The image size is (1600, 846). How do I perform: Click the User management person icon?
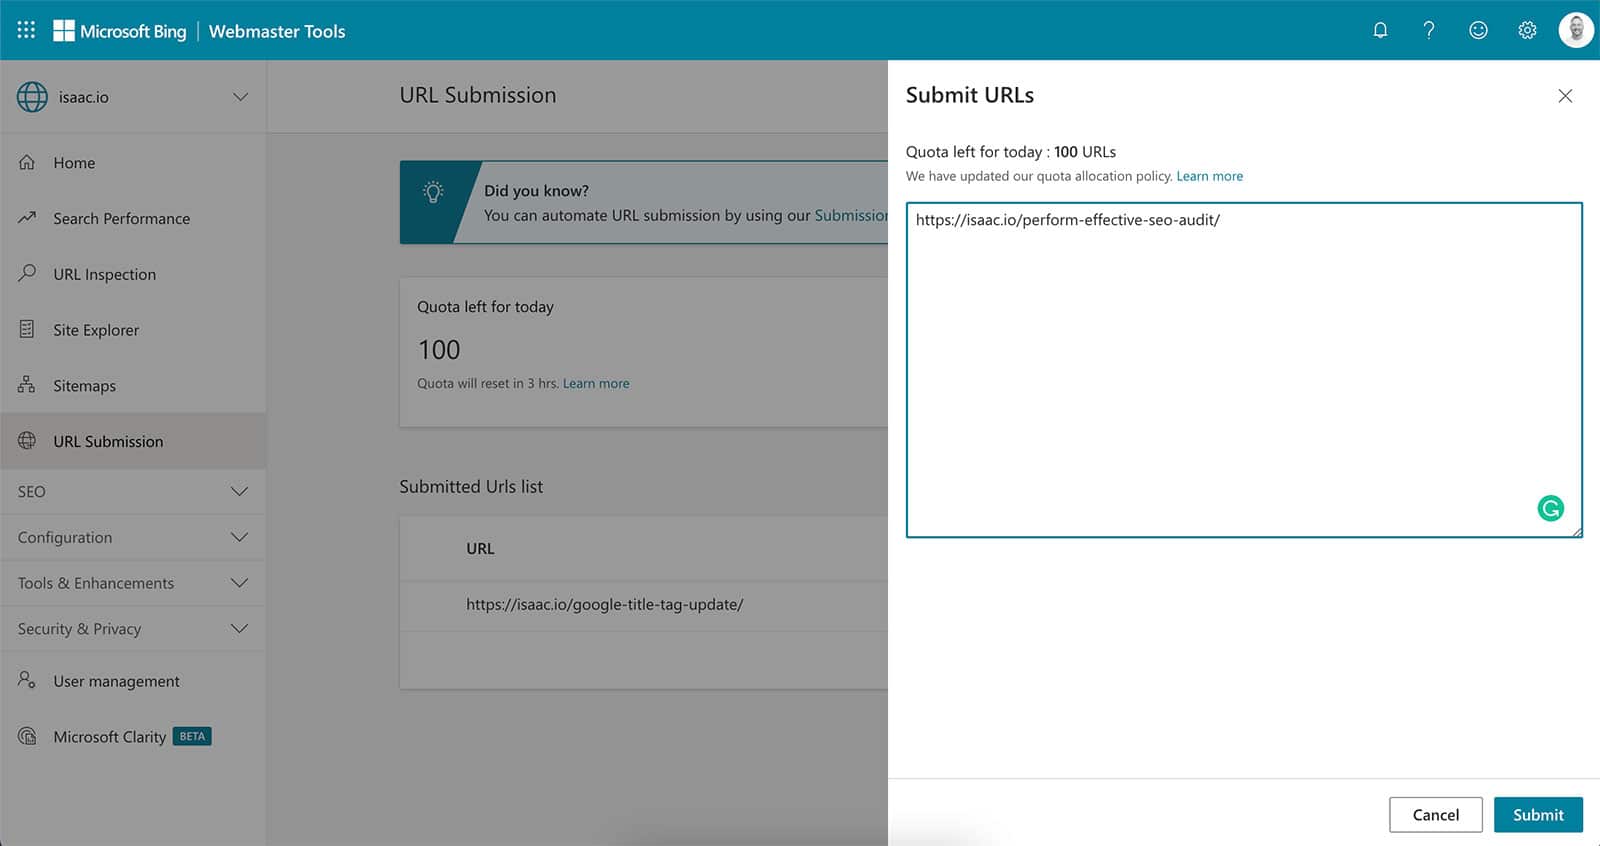27,680
